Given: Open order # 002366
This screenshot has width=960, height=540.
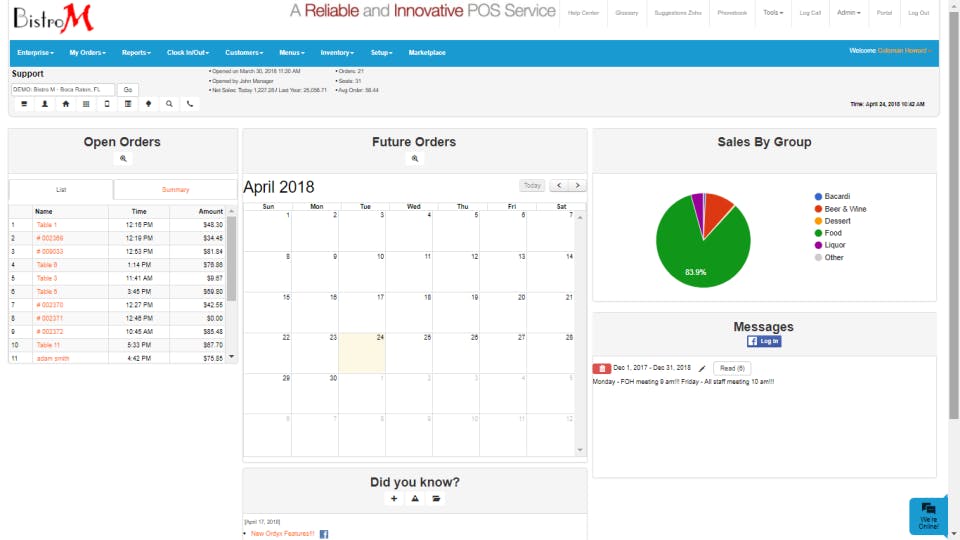Looking at the screenshot, I should 50,238.
